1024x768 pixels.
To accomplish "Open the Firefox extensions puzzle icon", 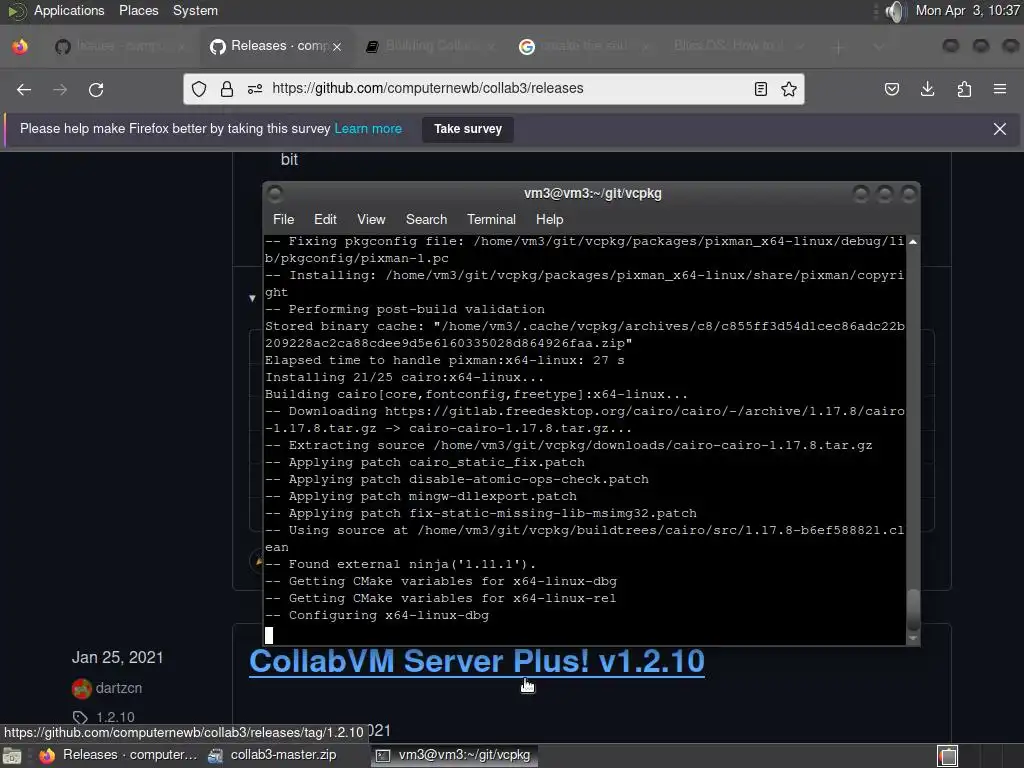I will [x=964, y=89].
